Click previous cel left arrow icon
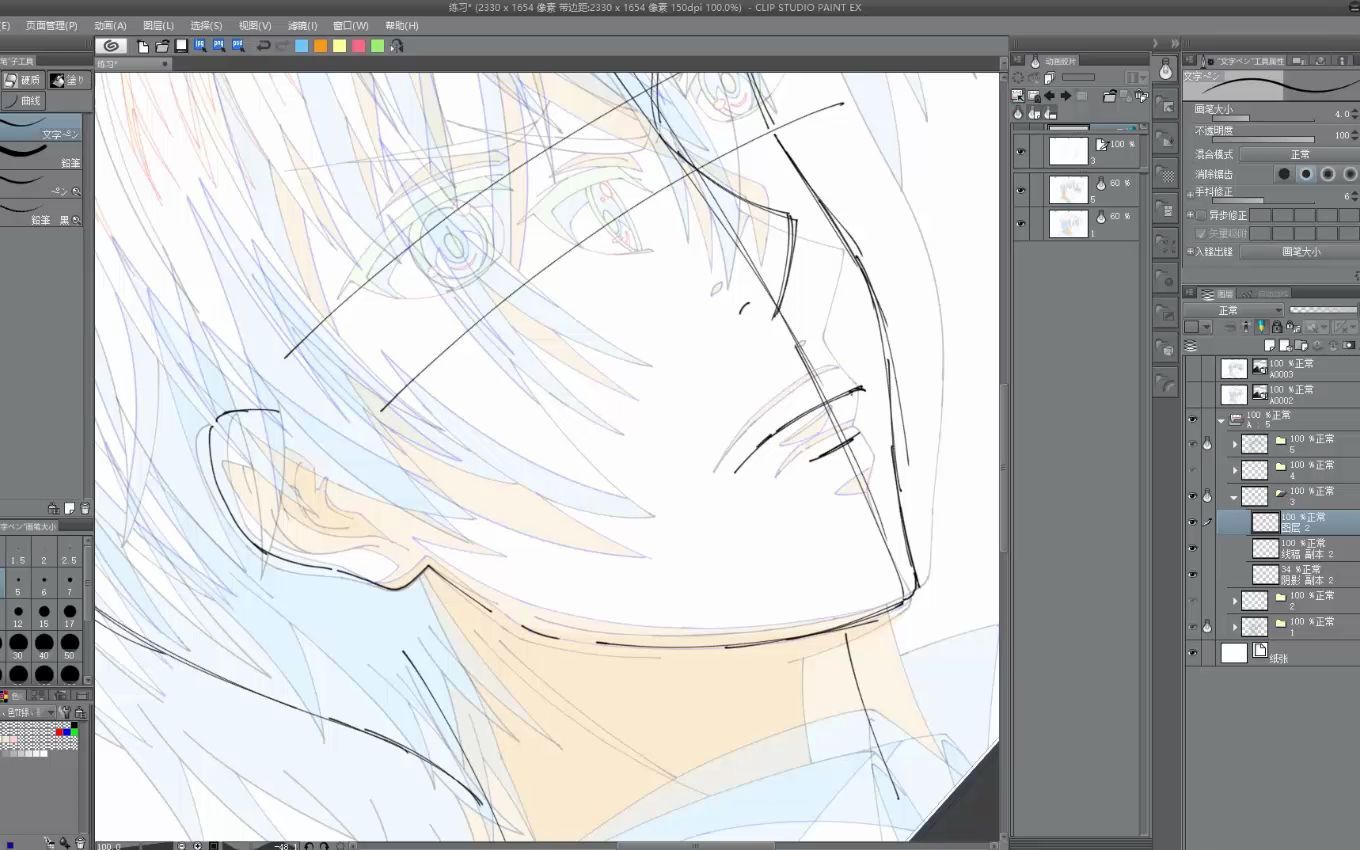1360x850 pixels. tap(1050, 96)
